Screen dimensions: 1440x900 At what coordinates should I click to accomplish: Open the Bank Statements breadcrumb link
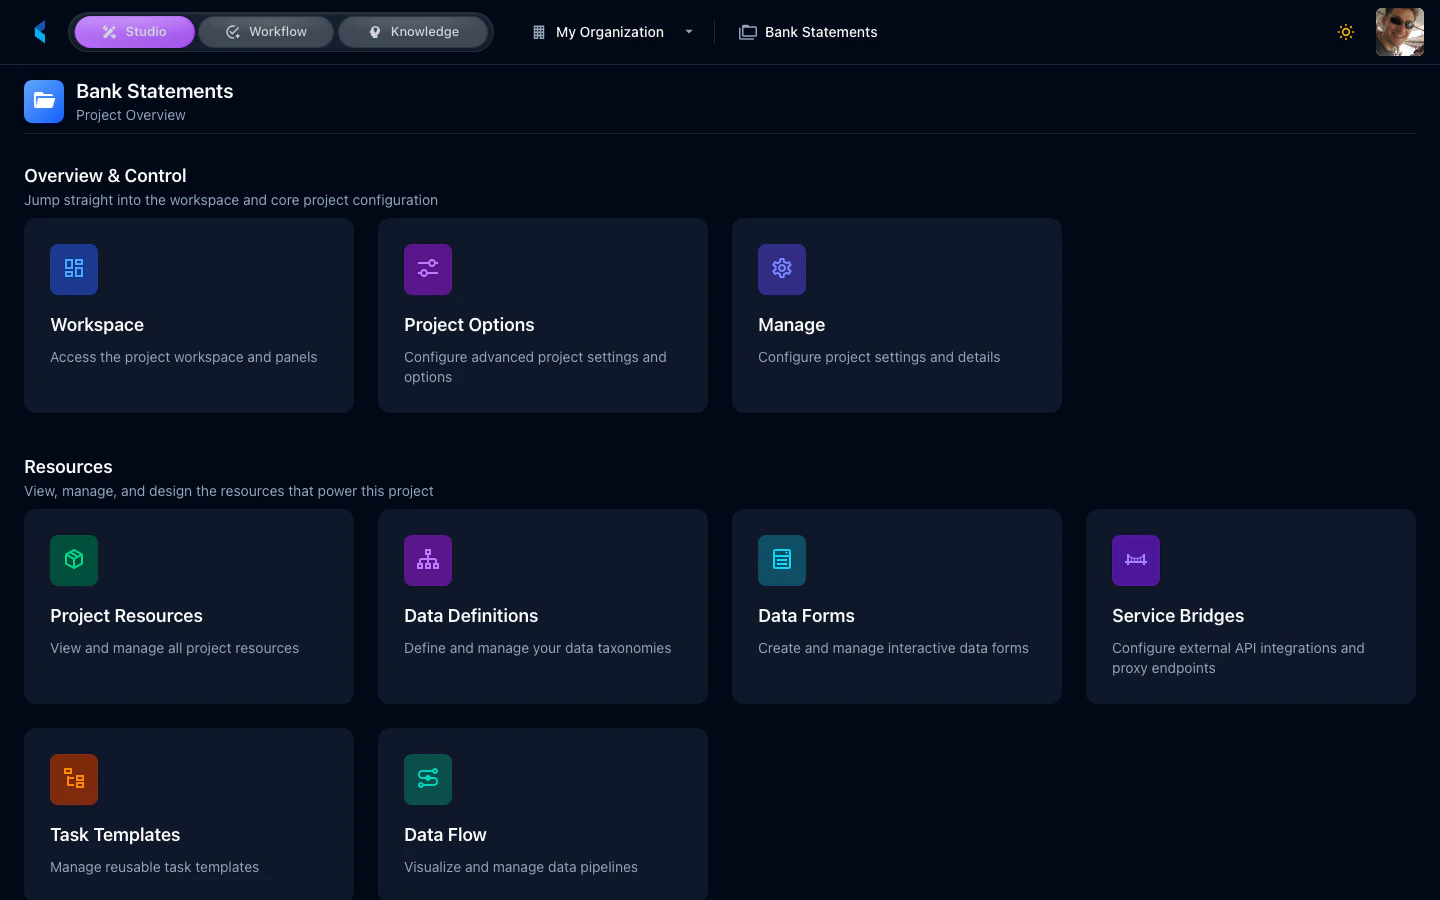click(x=820, y=32)
